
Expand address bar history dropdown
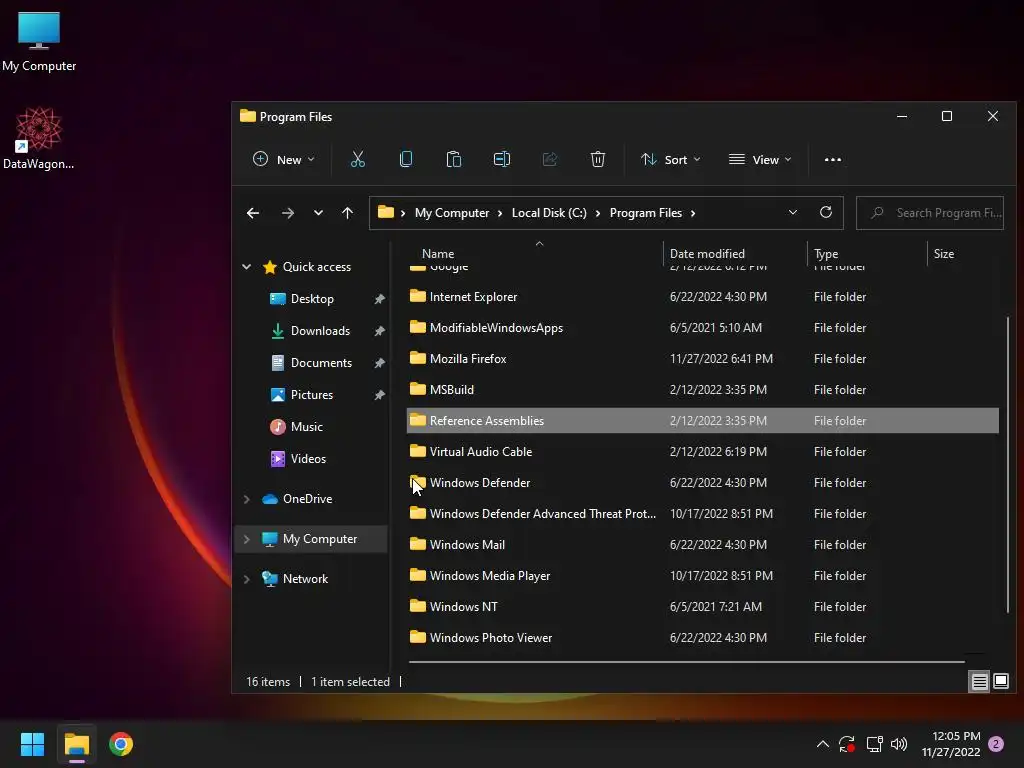click(793, 212)
